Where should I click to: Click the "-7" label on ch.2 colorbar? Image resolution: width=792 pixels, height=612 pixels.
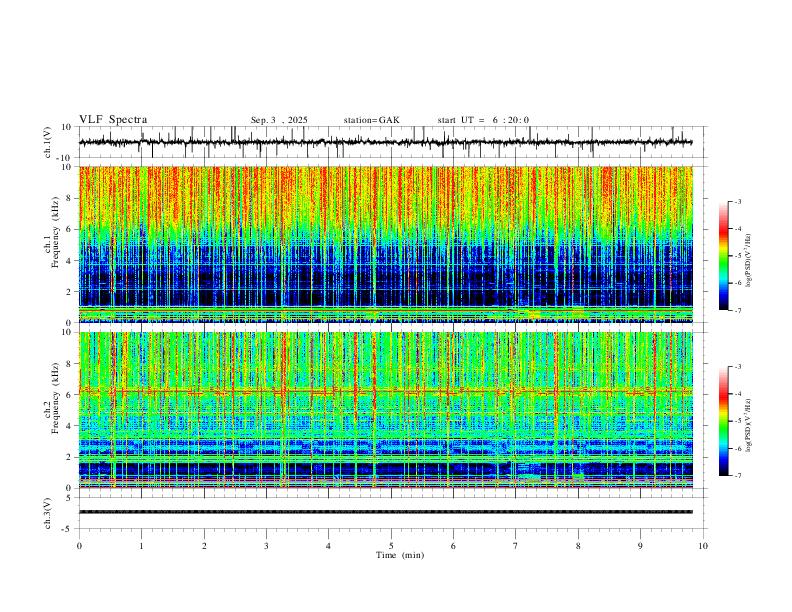(738, 476)
